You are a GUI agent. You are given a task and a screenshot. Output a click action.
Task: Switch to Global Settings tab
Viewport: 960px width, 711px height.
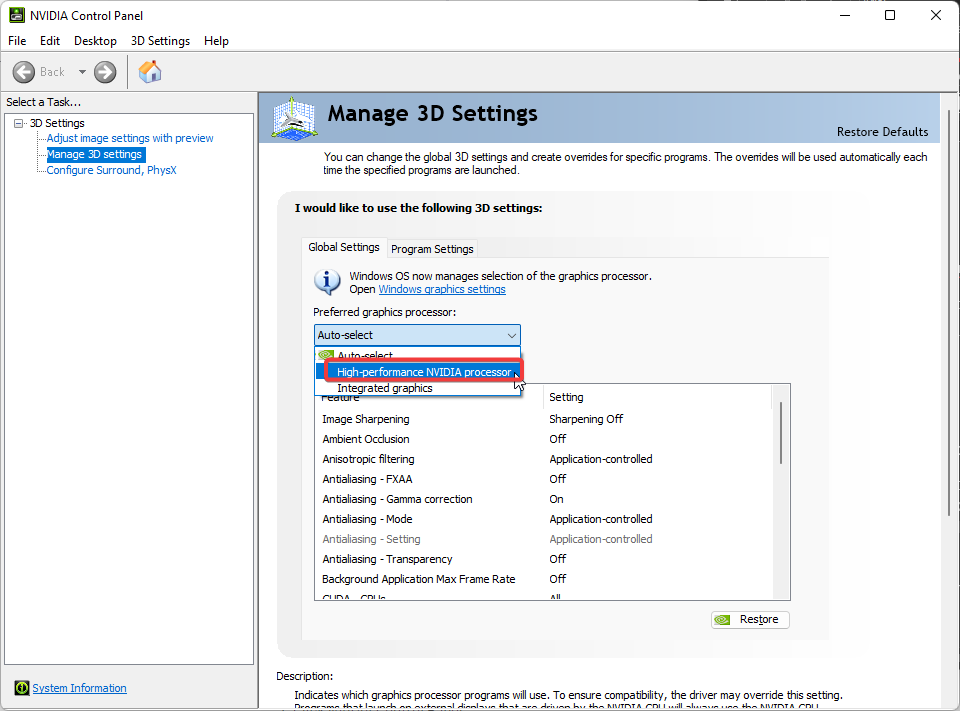point(343,247)
